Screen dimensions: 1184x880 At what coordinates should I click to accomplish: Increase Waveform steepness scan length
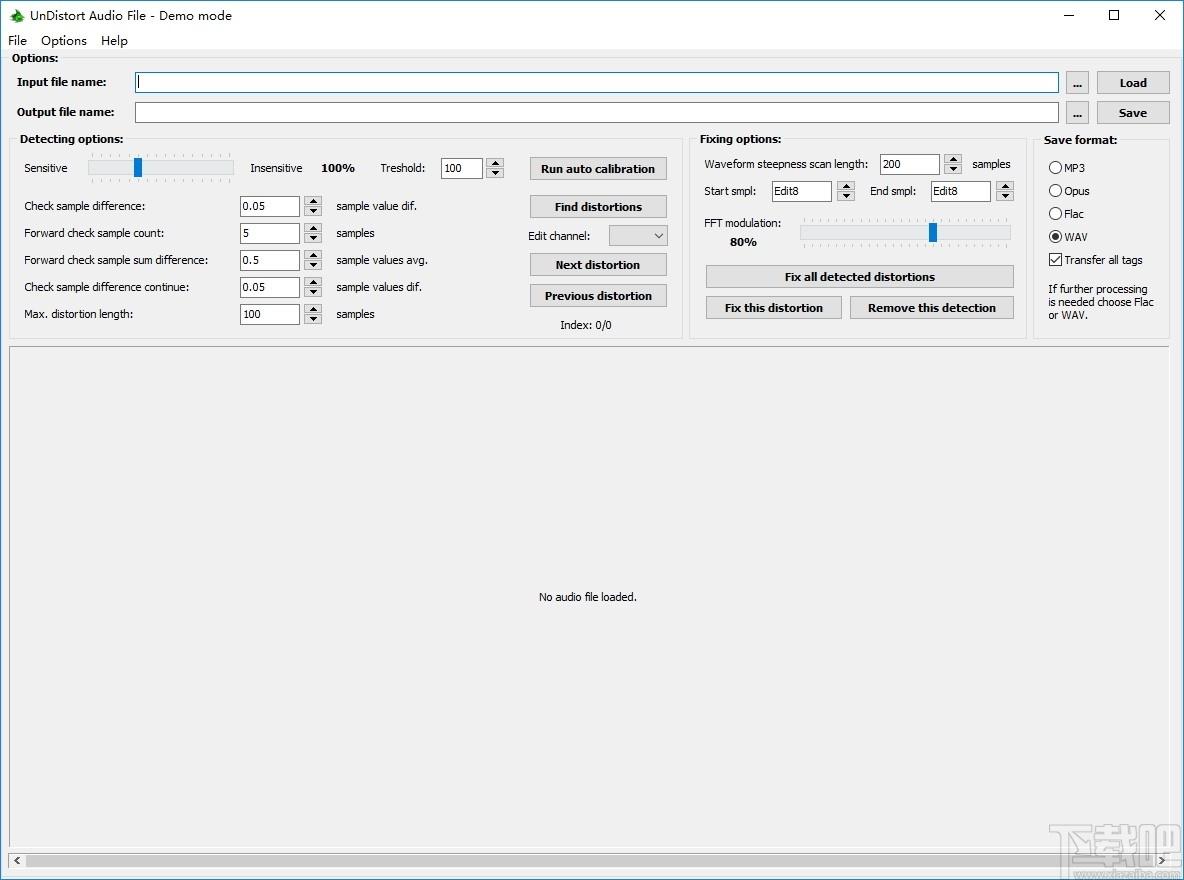pyautogui.click(x=954, y=159)
